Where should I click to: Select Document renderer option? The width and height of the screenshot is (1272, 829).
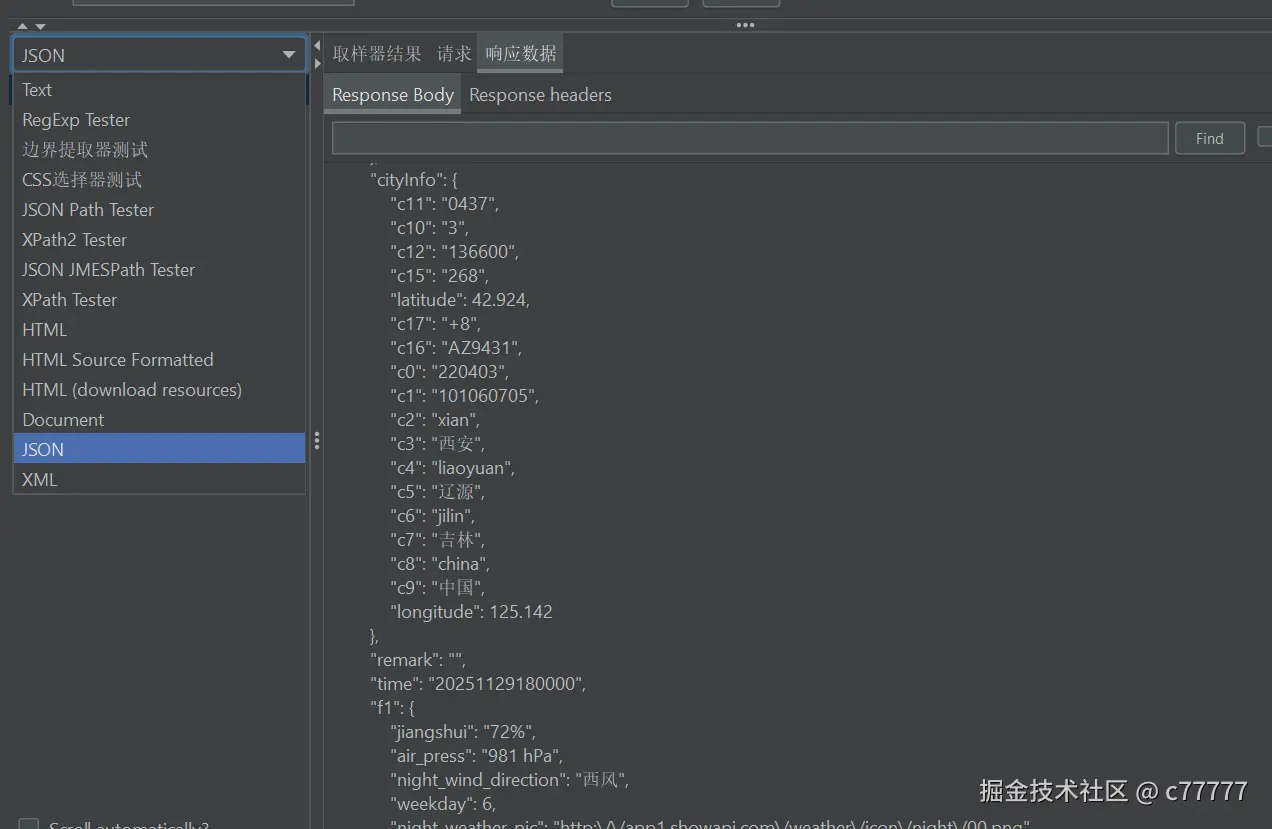pos(158,420)
